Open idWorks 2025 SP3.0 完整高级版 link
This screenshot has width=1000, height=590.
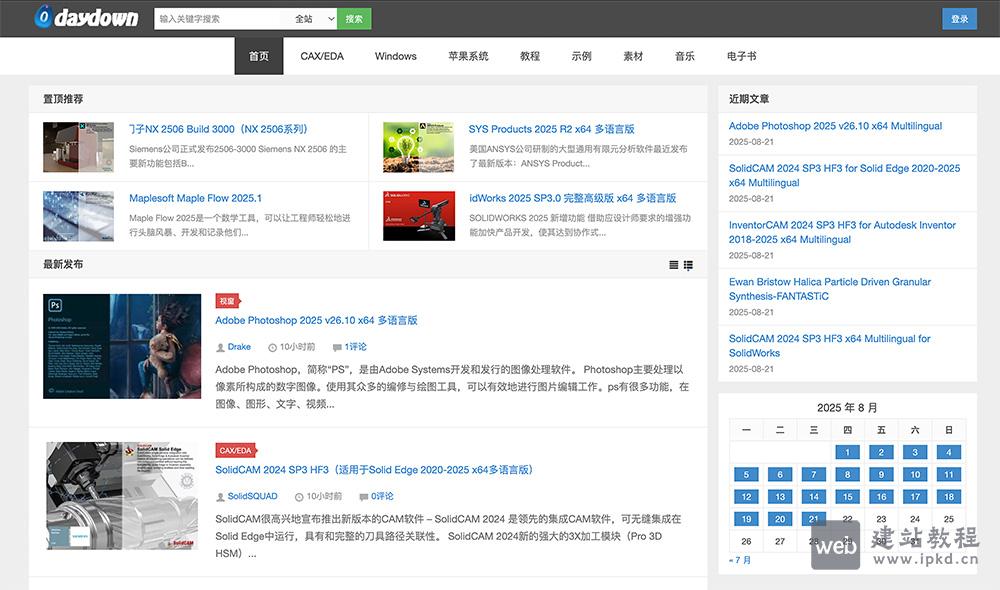pyautogui.click(x=573, y=198)
